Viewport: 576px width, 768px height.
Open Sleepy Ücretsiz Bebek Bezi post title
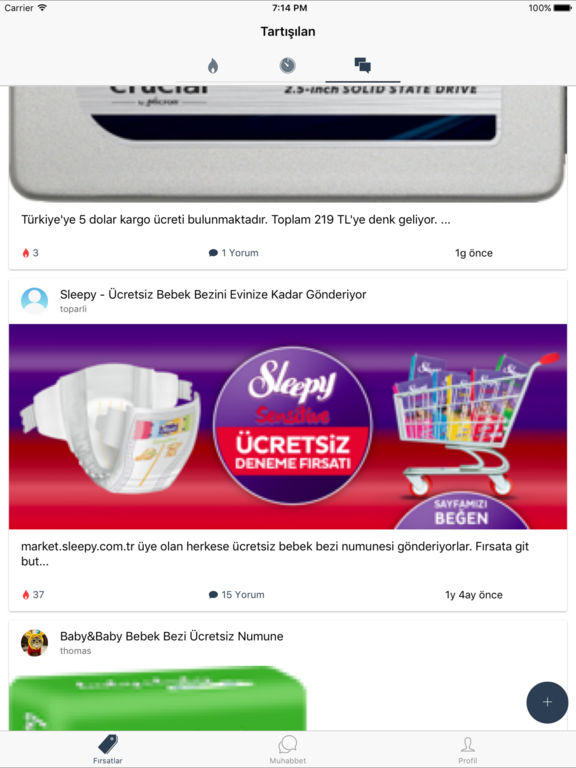click(213, 294)
